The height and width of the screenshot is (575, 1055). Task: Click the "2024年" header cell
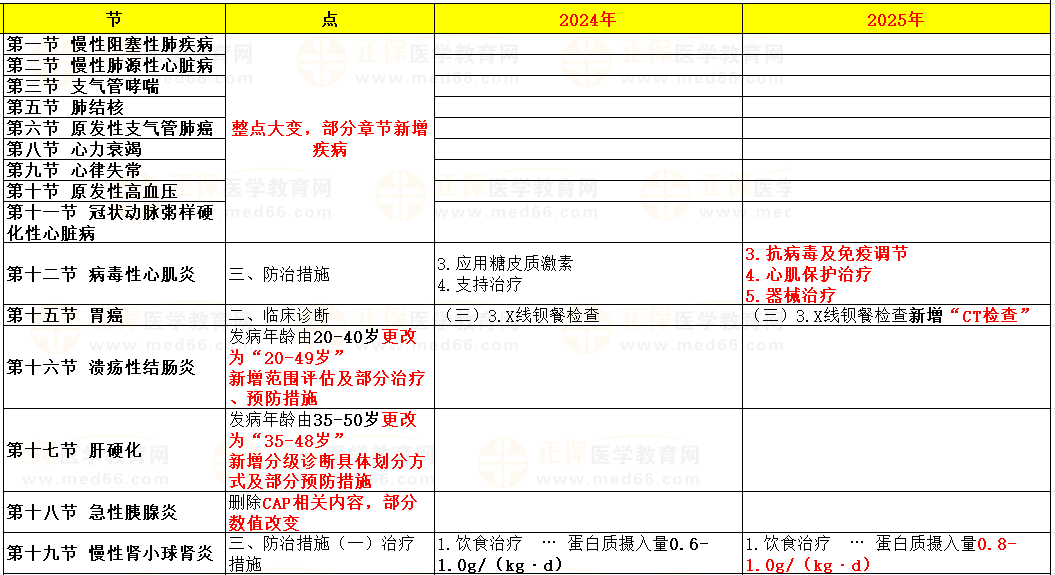(587, 19)
